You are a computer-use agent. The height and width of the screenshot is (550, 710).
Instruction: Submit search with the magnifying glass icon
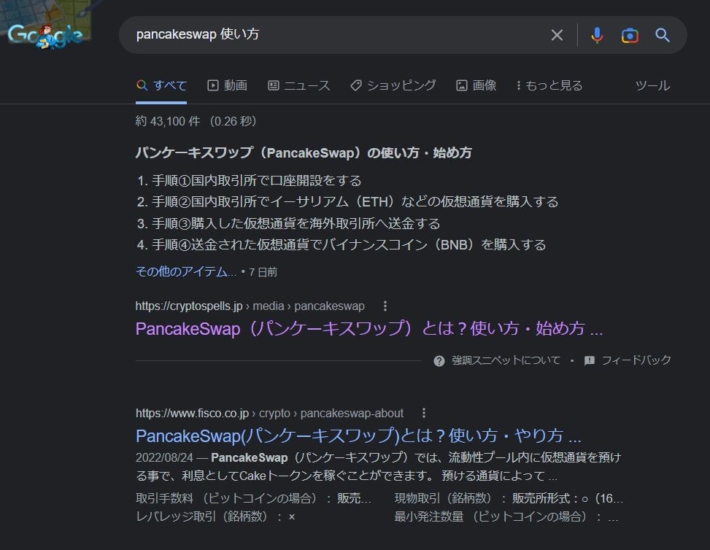(x=662, y=35)
